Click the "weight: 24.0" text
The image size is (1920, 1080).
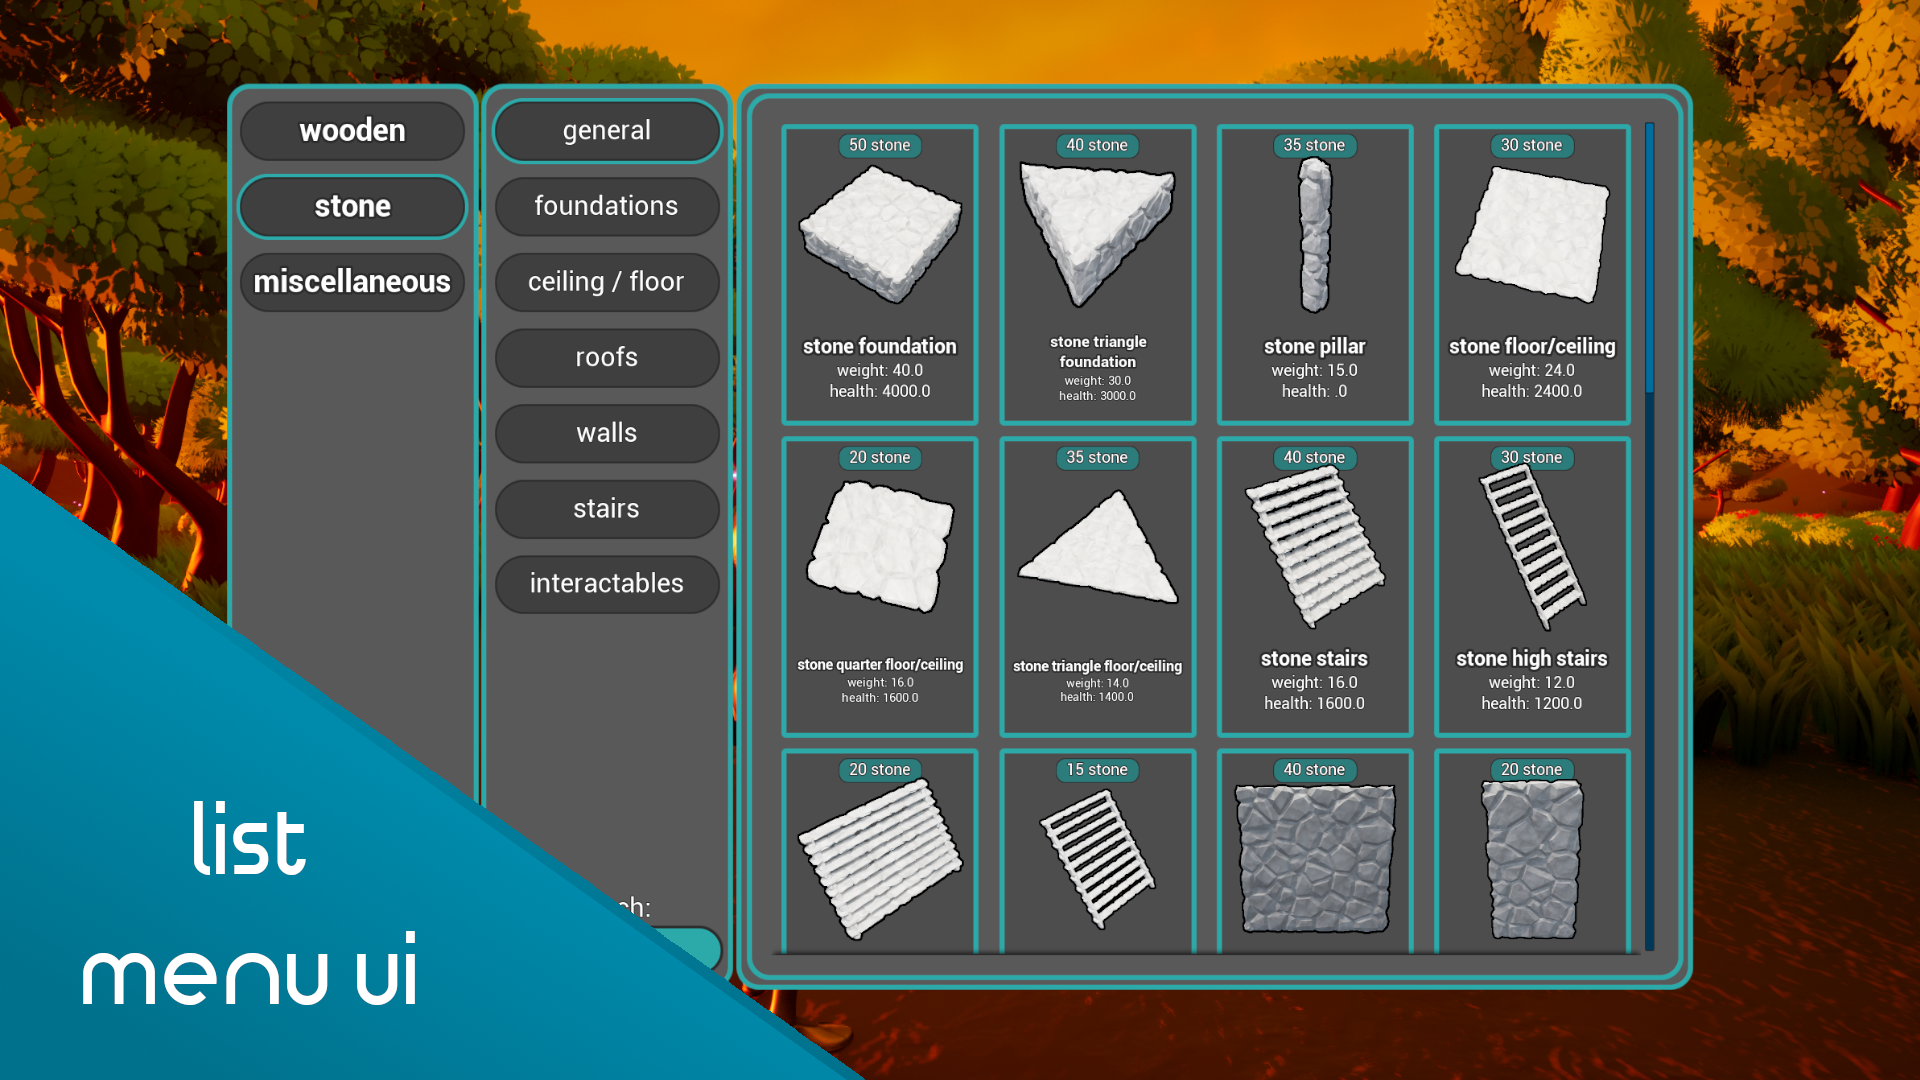(x=1532, y=371)
